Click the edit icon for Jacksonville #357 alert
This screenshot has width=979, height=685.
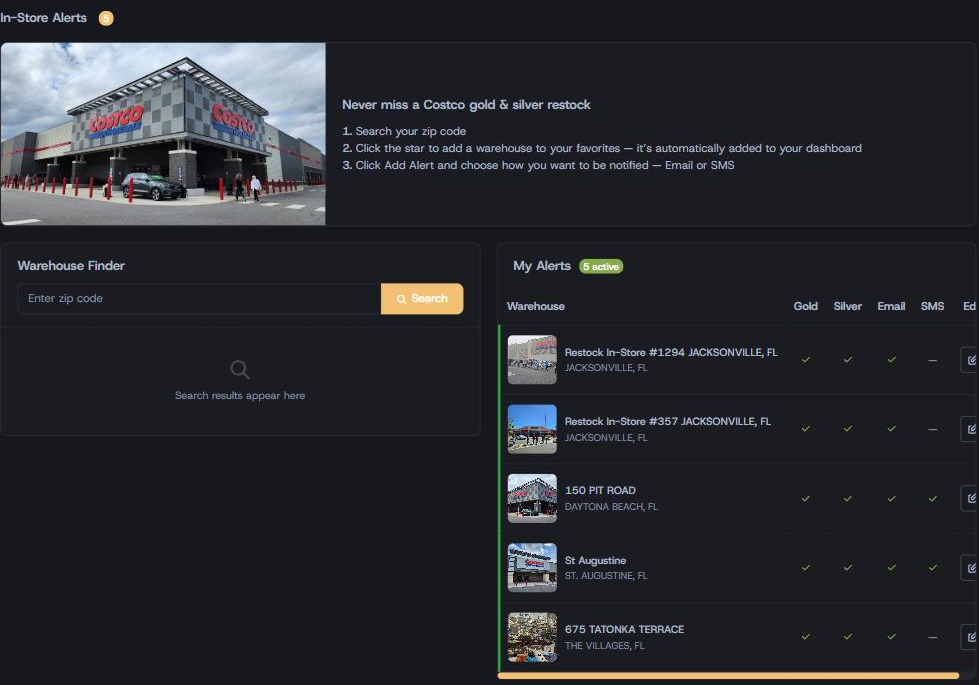[x=970, y=429]
